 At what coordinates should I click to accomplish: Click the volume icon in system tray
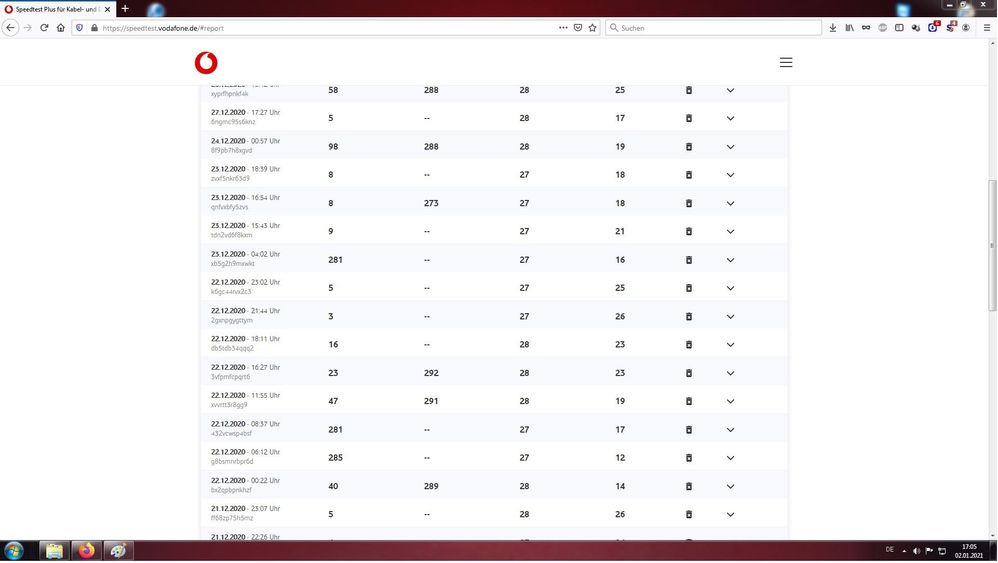(917, 551)
